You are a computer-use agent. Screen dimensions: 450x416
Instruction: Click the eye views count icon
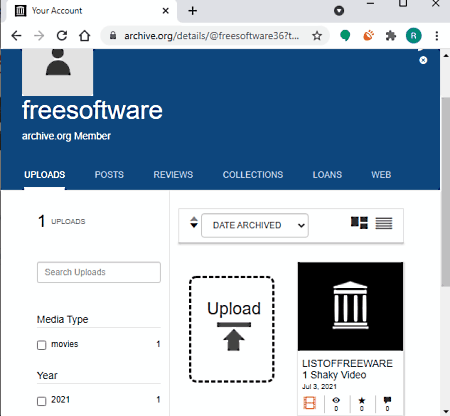[x=336, y=400]
